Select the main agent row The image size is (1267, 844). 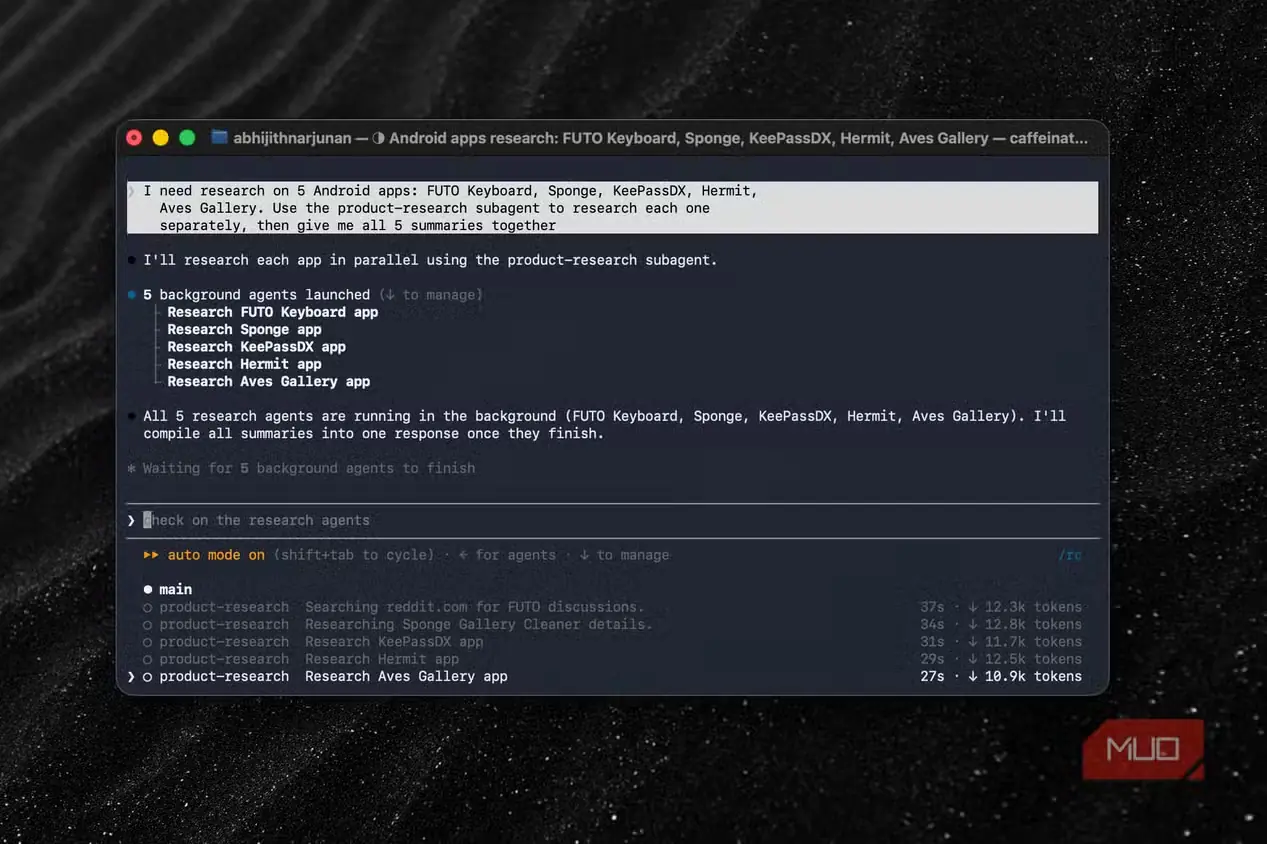point(612,590)
